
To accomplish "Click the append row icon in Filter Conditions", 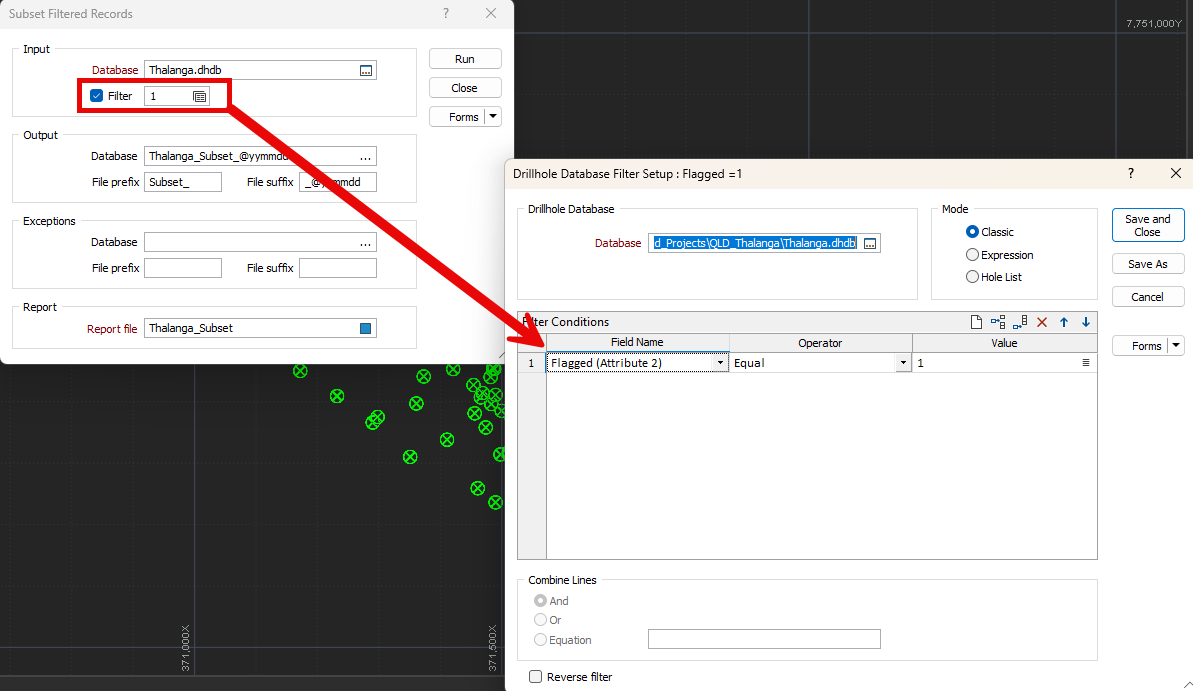I will 1020,322.
